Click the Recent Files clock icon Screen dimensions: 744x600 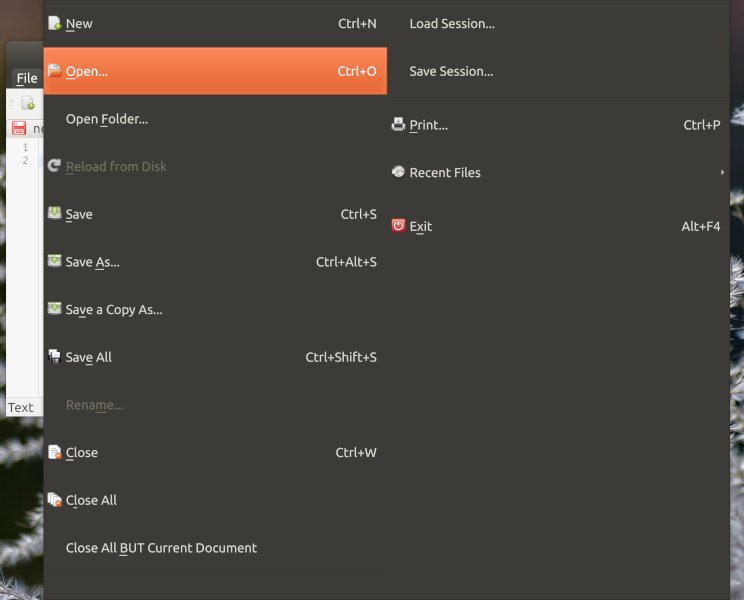[x=398, y=172]
